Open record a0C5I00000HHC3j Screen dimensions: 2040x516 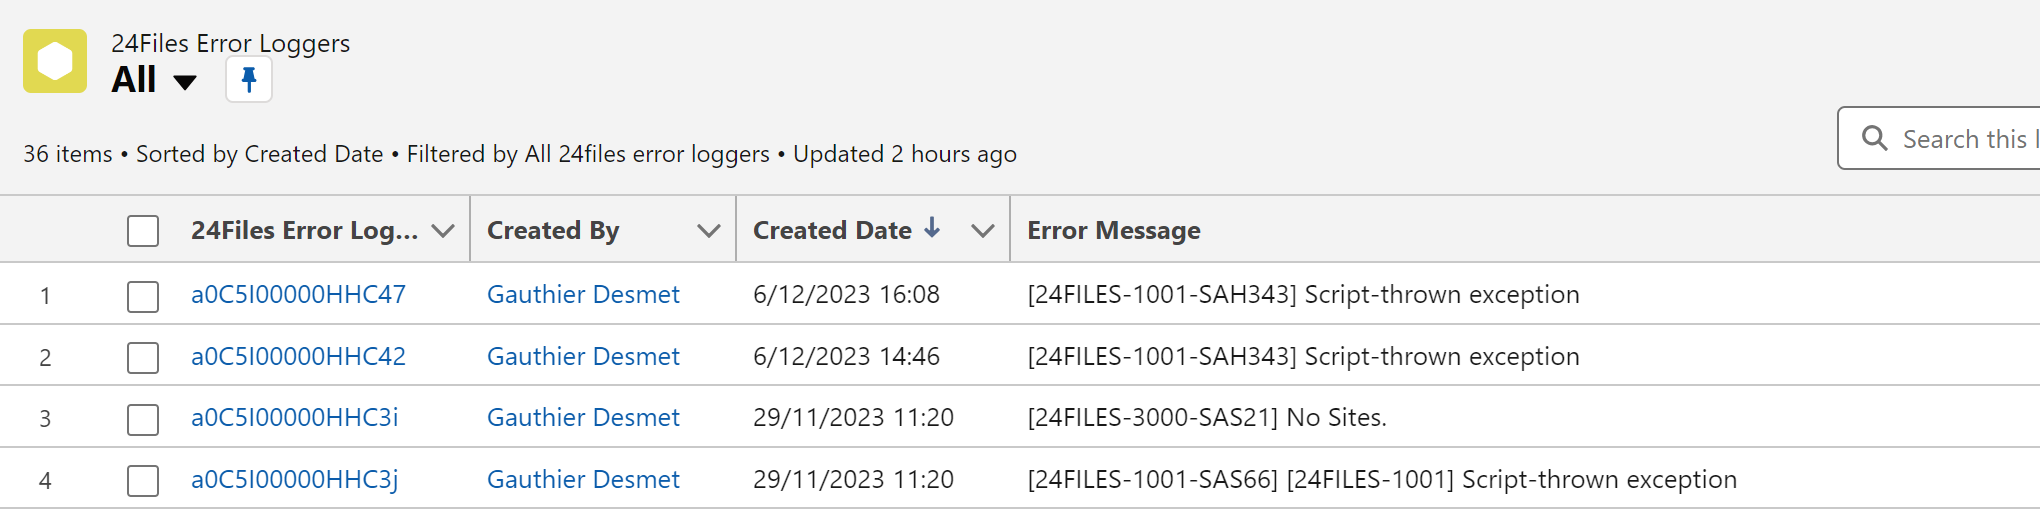coord(294,480)
